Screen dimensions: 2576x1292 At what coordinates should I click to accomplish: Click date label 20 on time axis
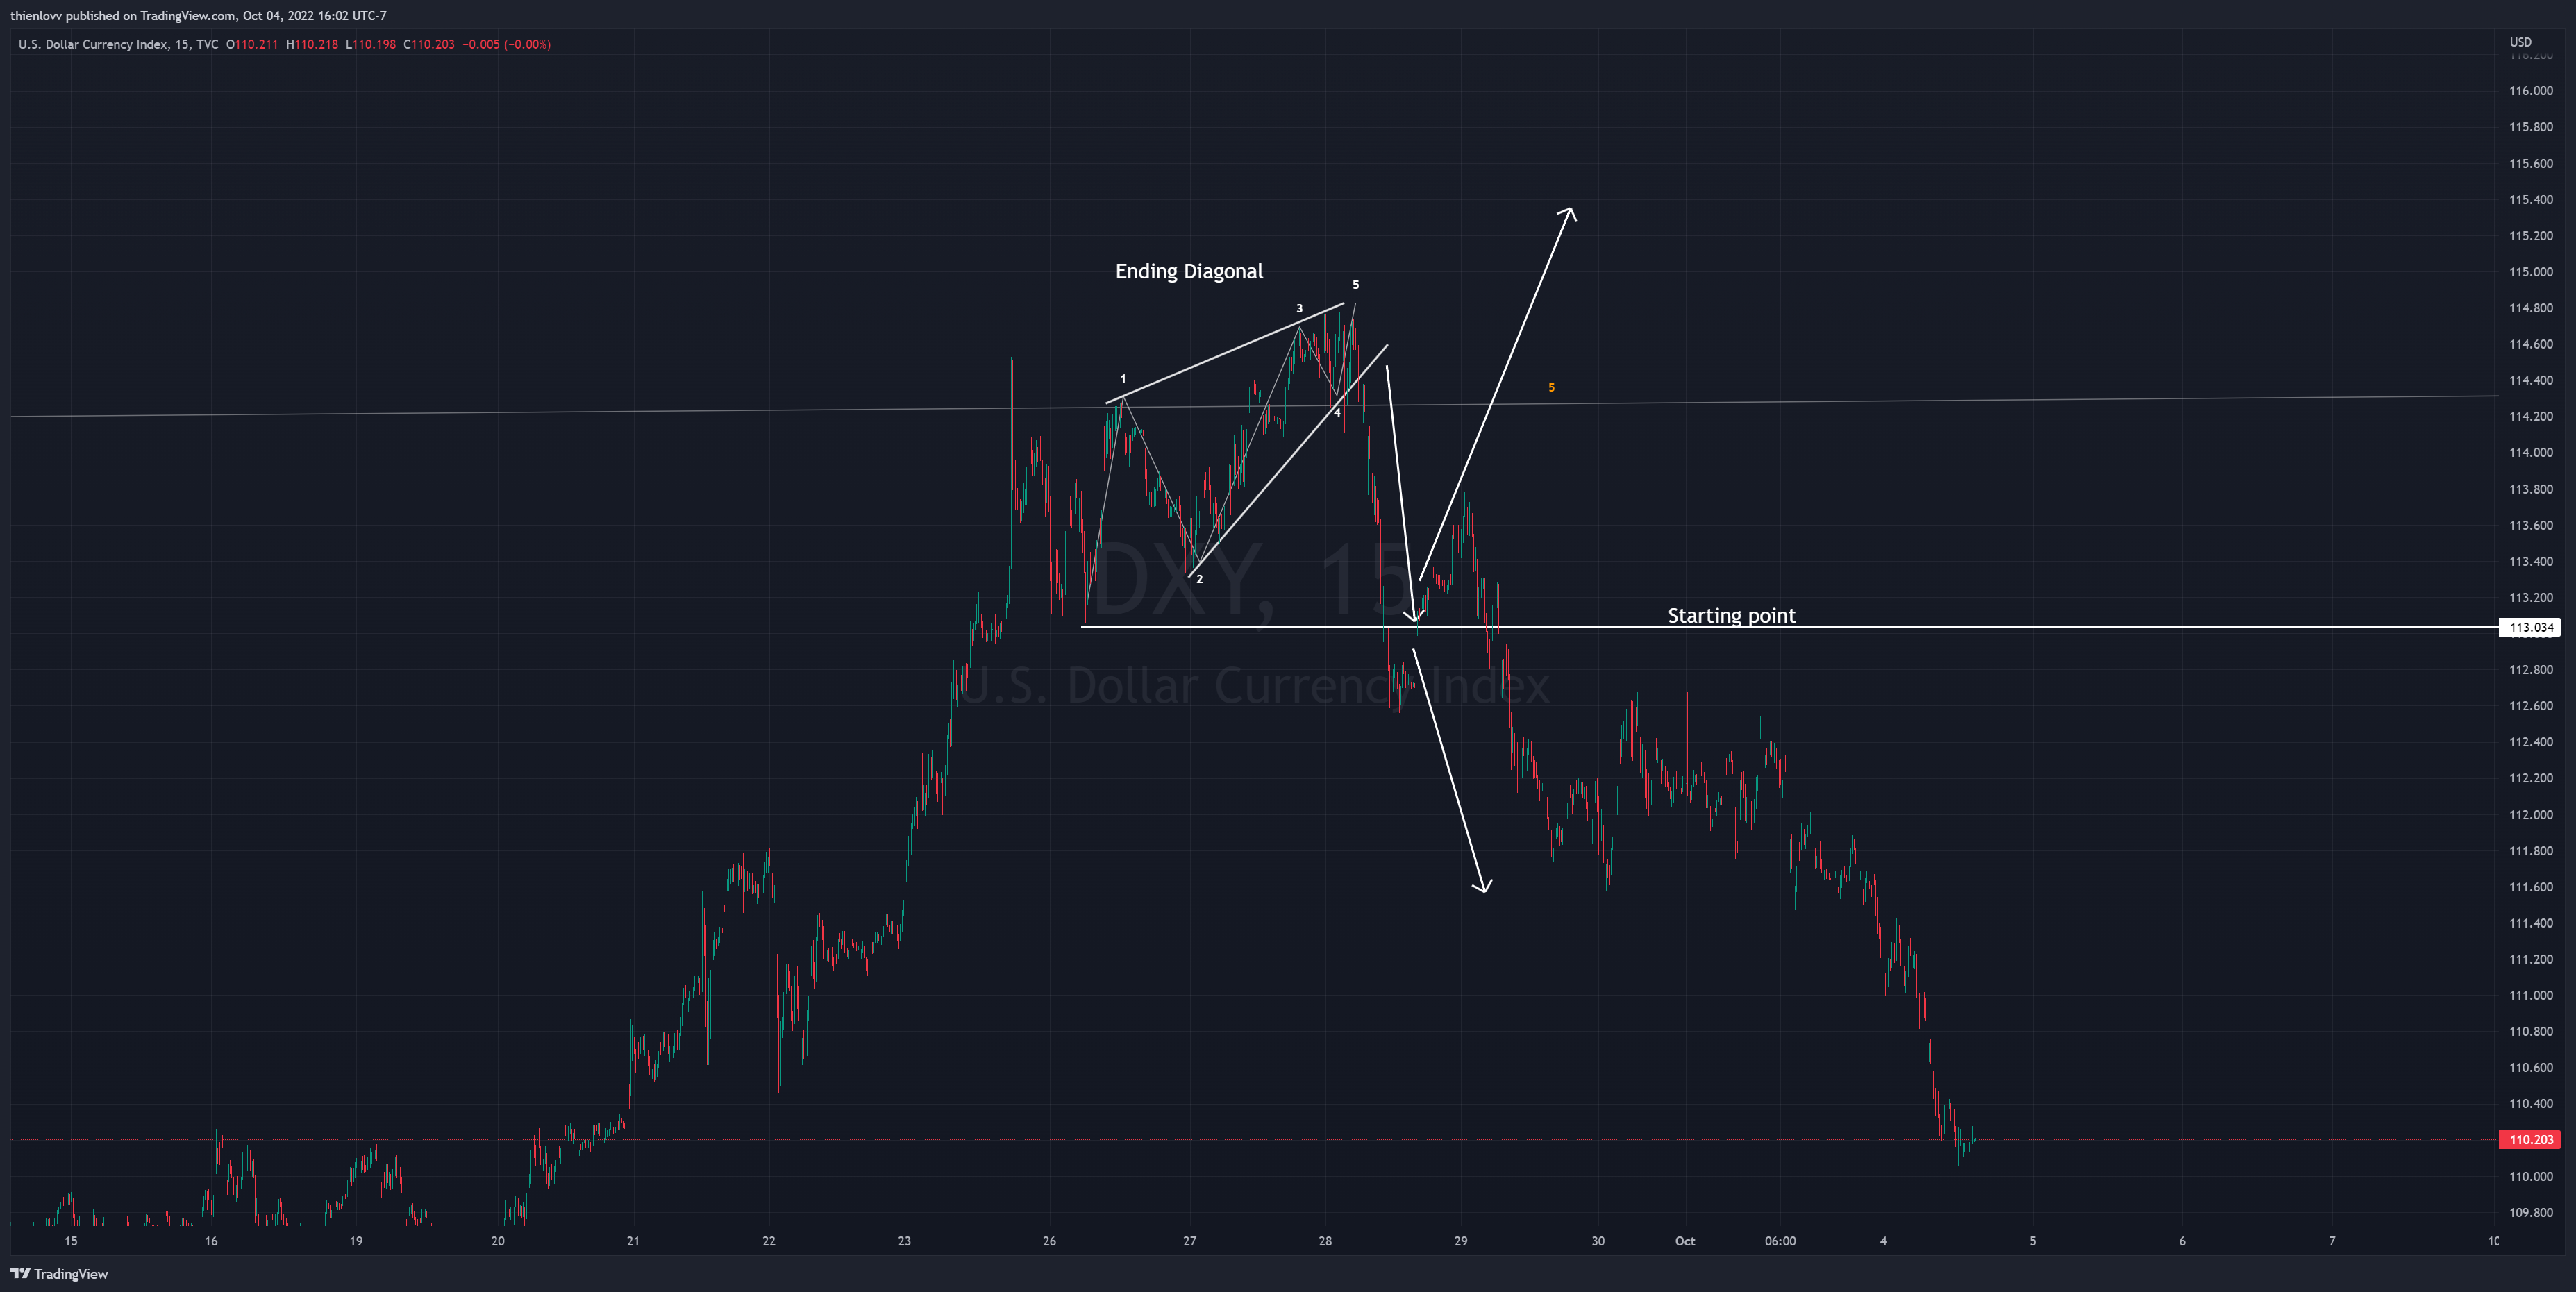tap(498, 1241)
